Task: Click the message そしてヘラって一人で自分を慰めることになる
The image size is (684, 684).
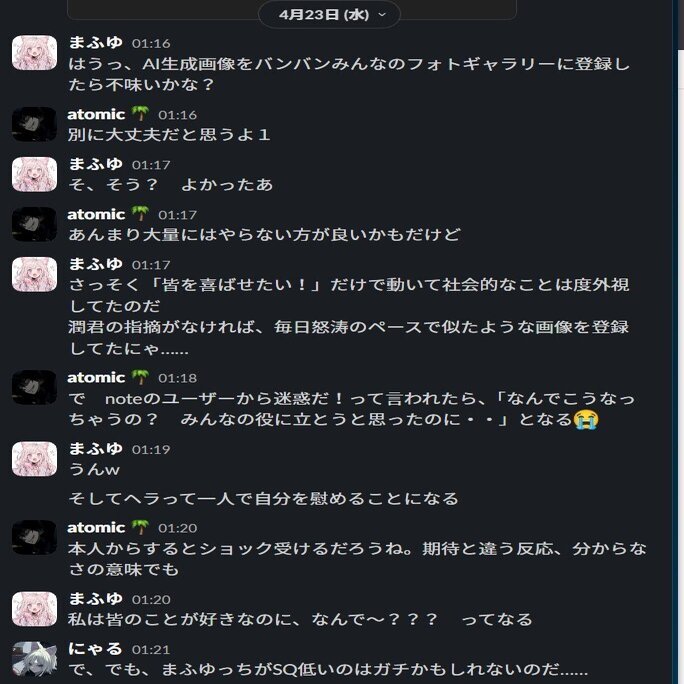Action: pyautogui.click(x=263, y=499)
